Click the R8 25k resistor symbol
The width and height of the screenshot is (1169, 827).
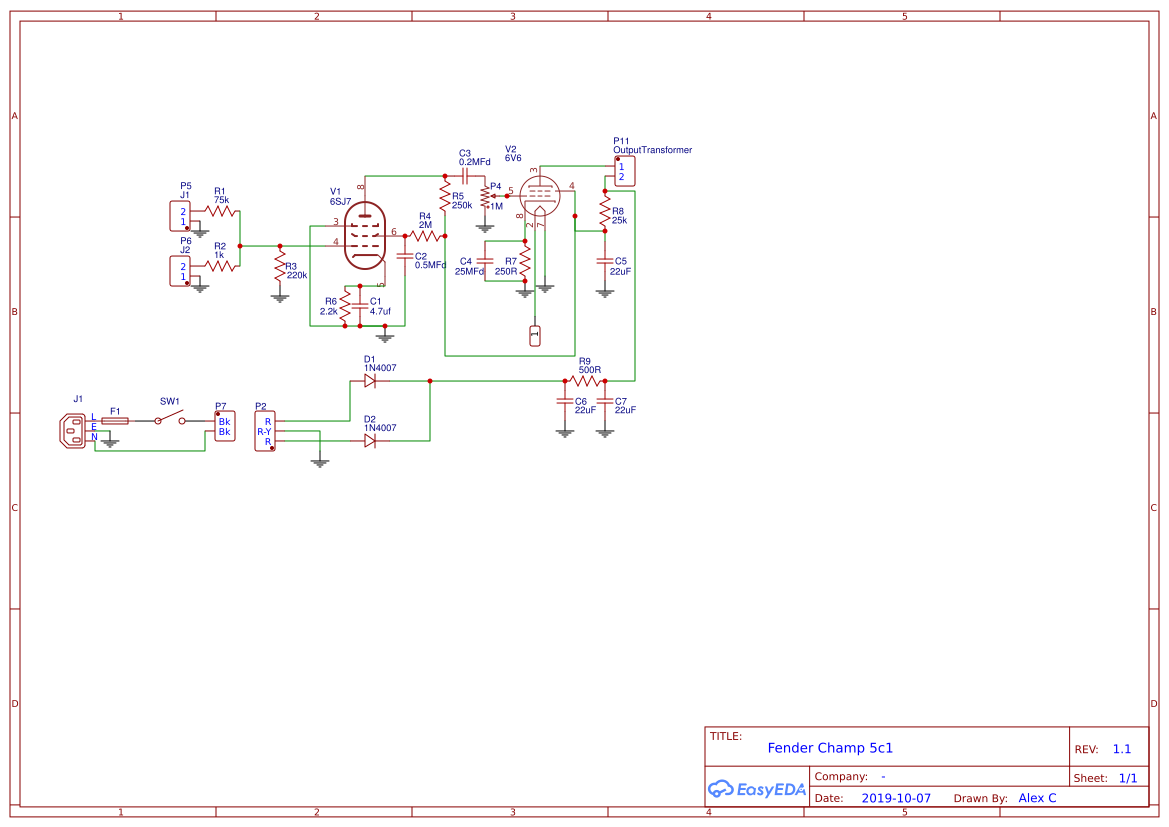605,212
